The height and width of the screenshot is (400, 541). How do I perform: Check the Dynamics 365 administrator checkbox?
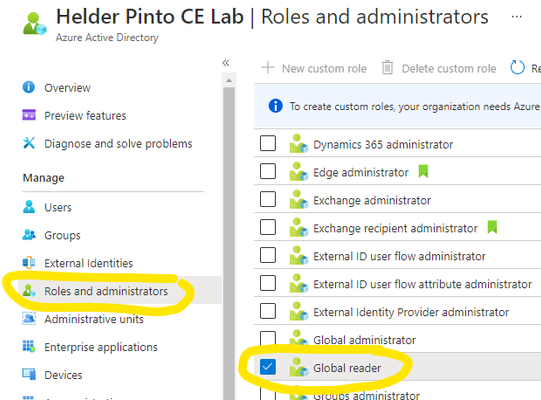(268, 143)
